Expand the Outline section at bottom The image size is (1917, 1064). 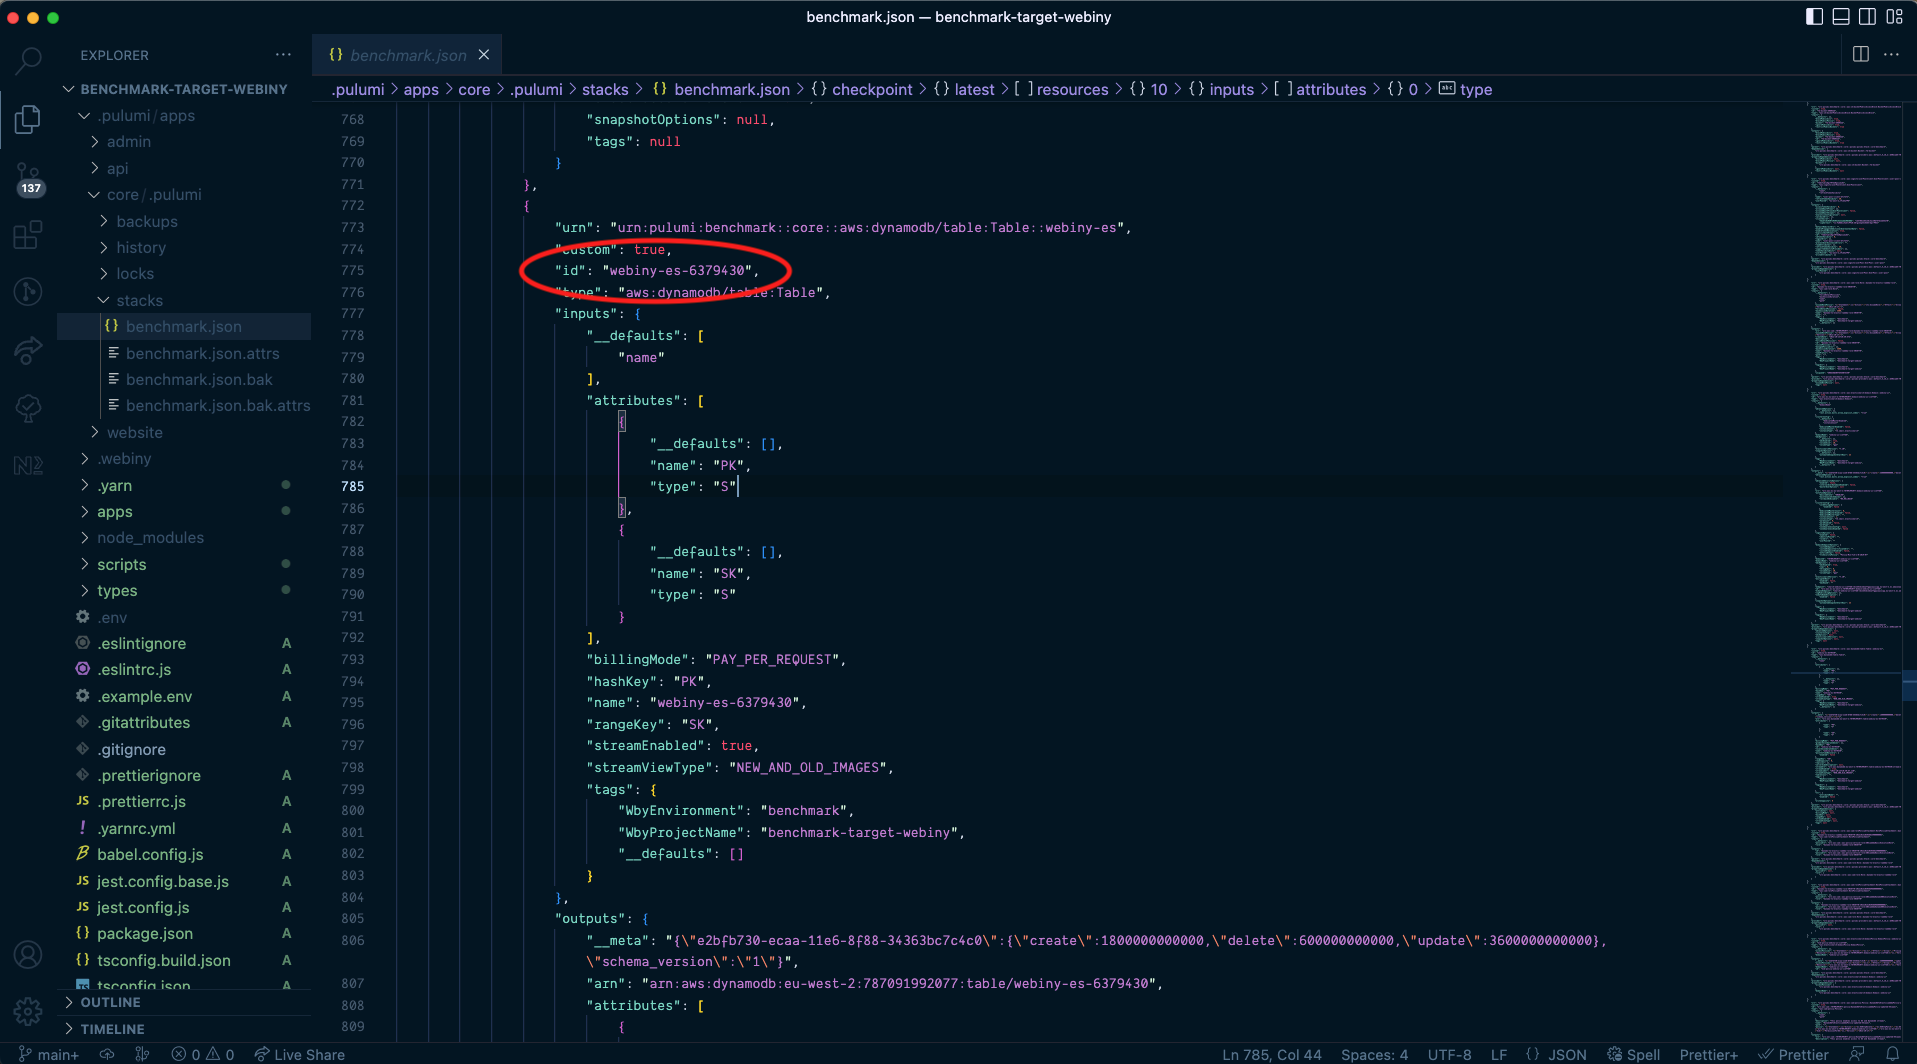click(x=110, y=1002)
